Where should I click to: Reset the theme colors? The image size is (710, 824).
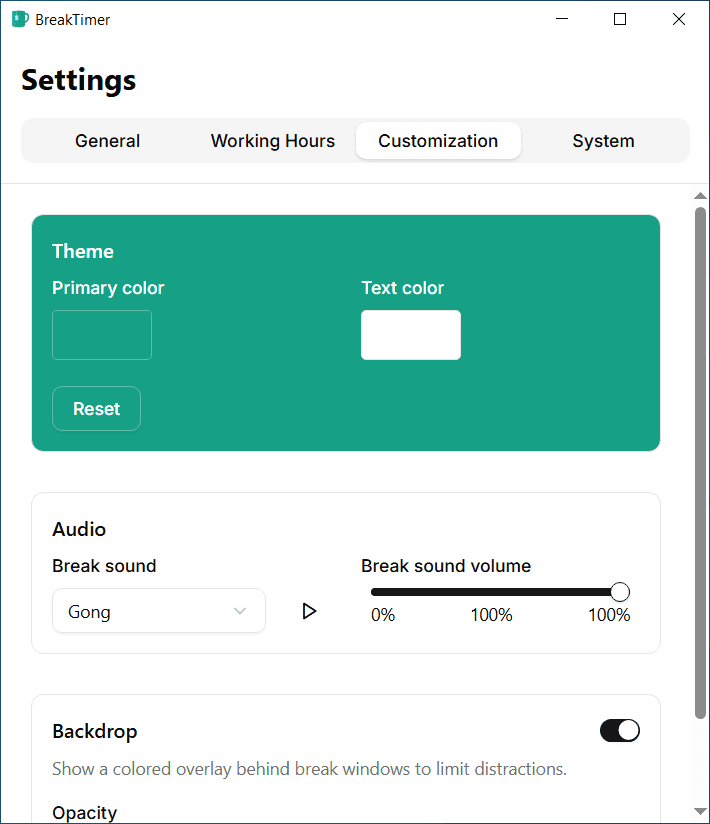coord(96,409)
